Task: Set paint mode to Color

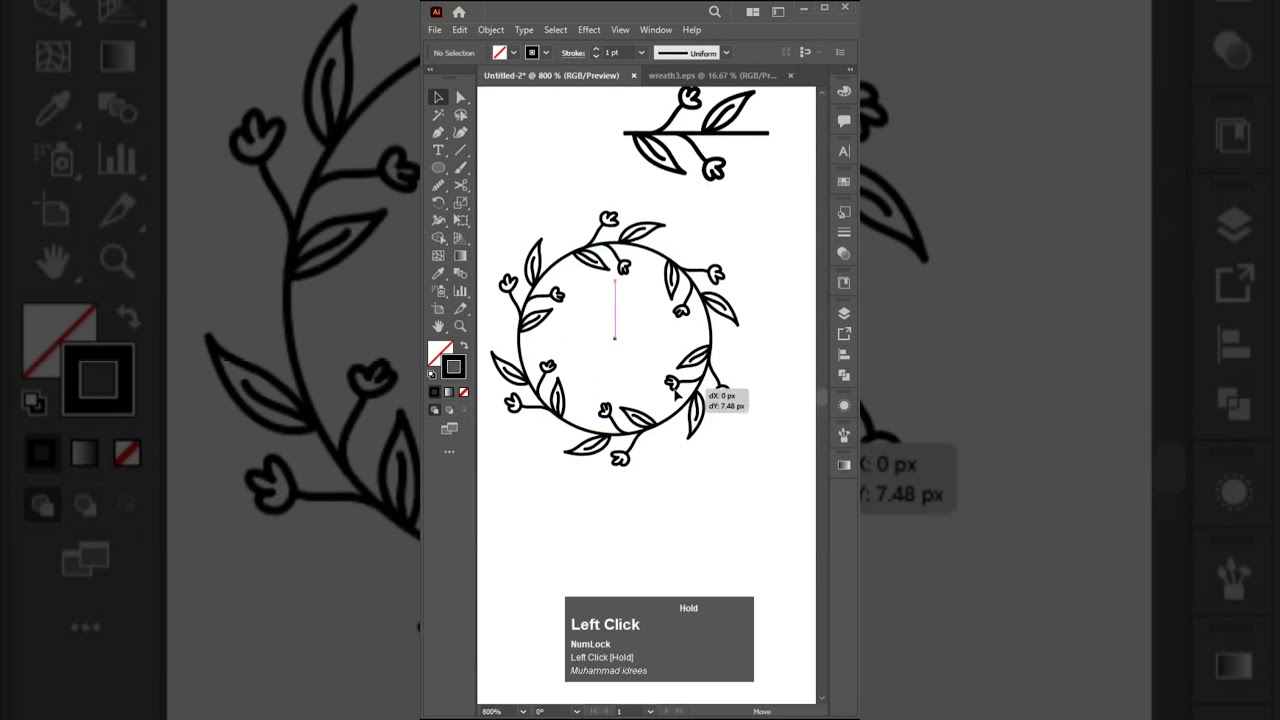Action: point(435,392)
